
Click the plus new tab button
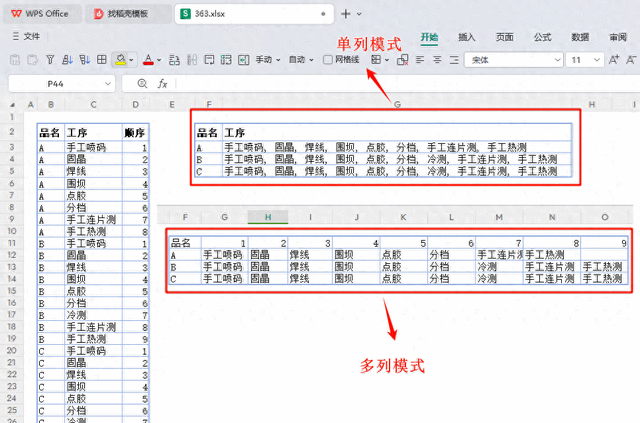[x=346, y=14]
